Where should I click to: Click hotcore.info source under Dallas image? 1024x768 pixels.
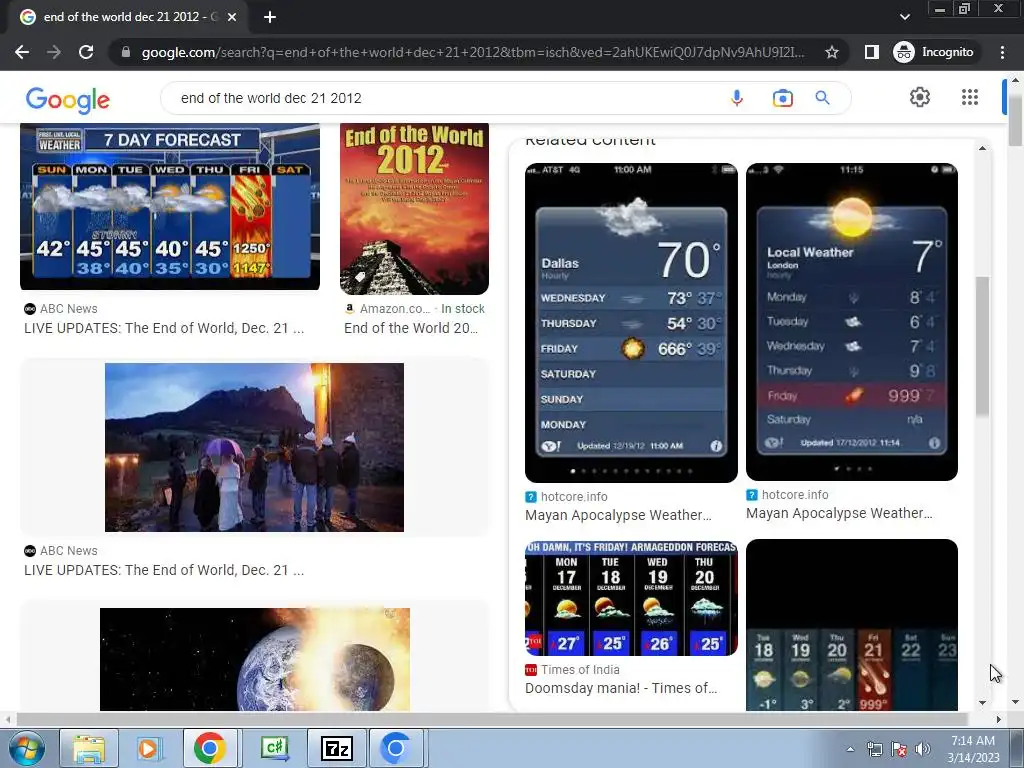(x=574, y=496)
